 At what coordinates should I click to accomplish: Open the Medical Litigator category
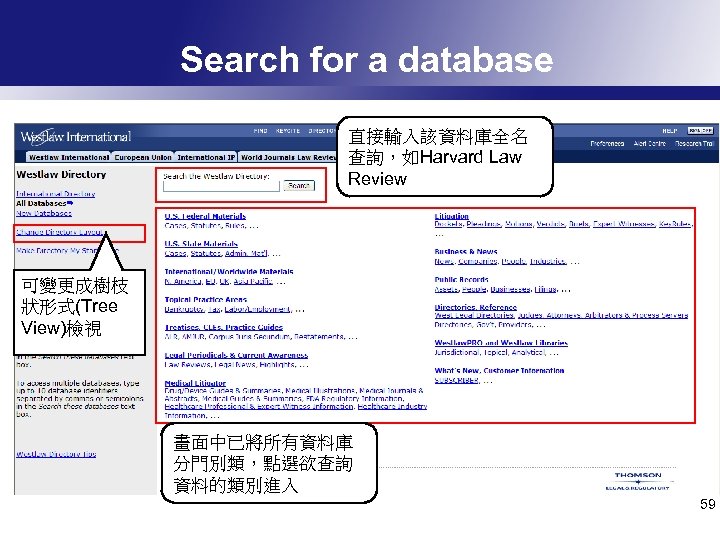click(x=195, y=383)
